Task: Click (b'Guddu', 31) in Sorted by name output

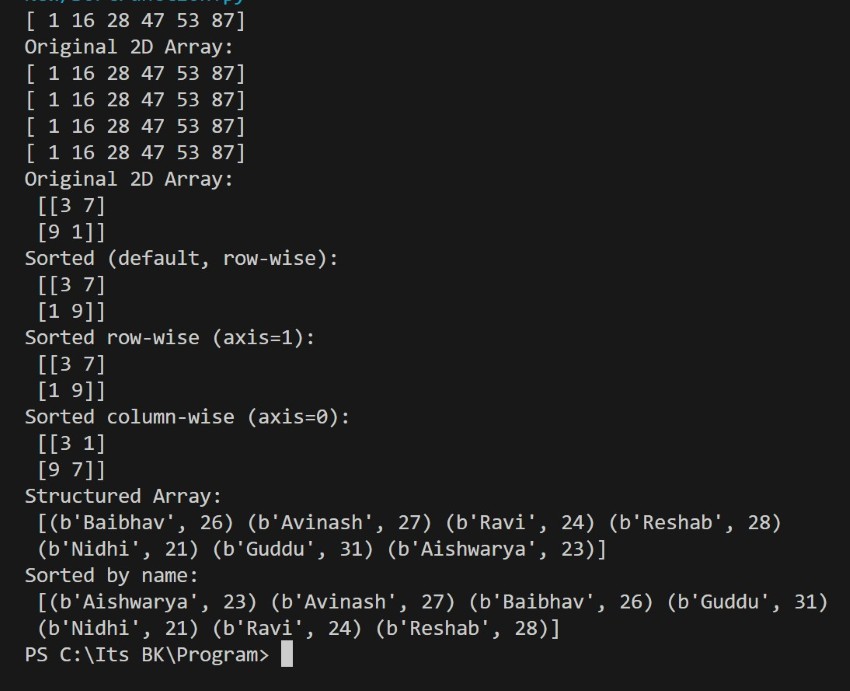Action: pos(748,602)
